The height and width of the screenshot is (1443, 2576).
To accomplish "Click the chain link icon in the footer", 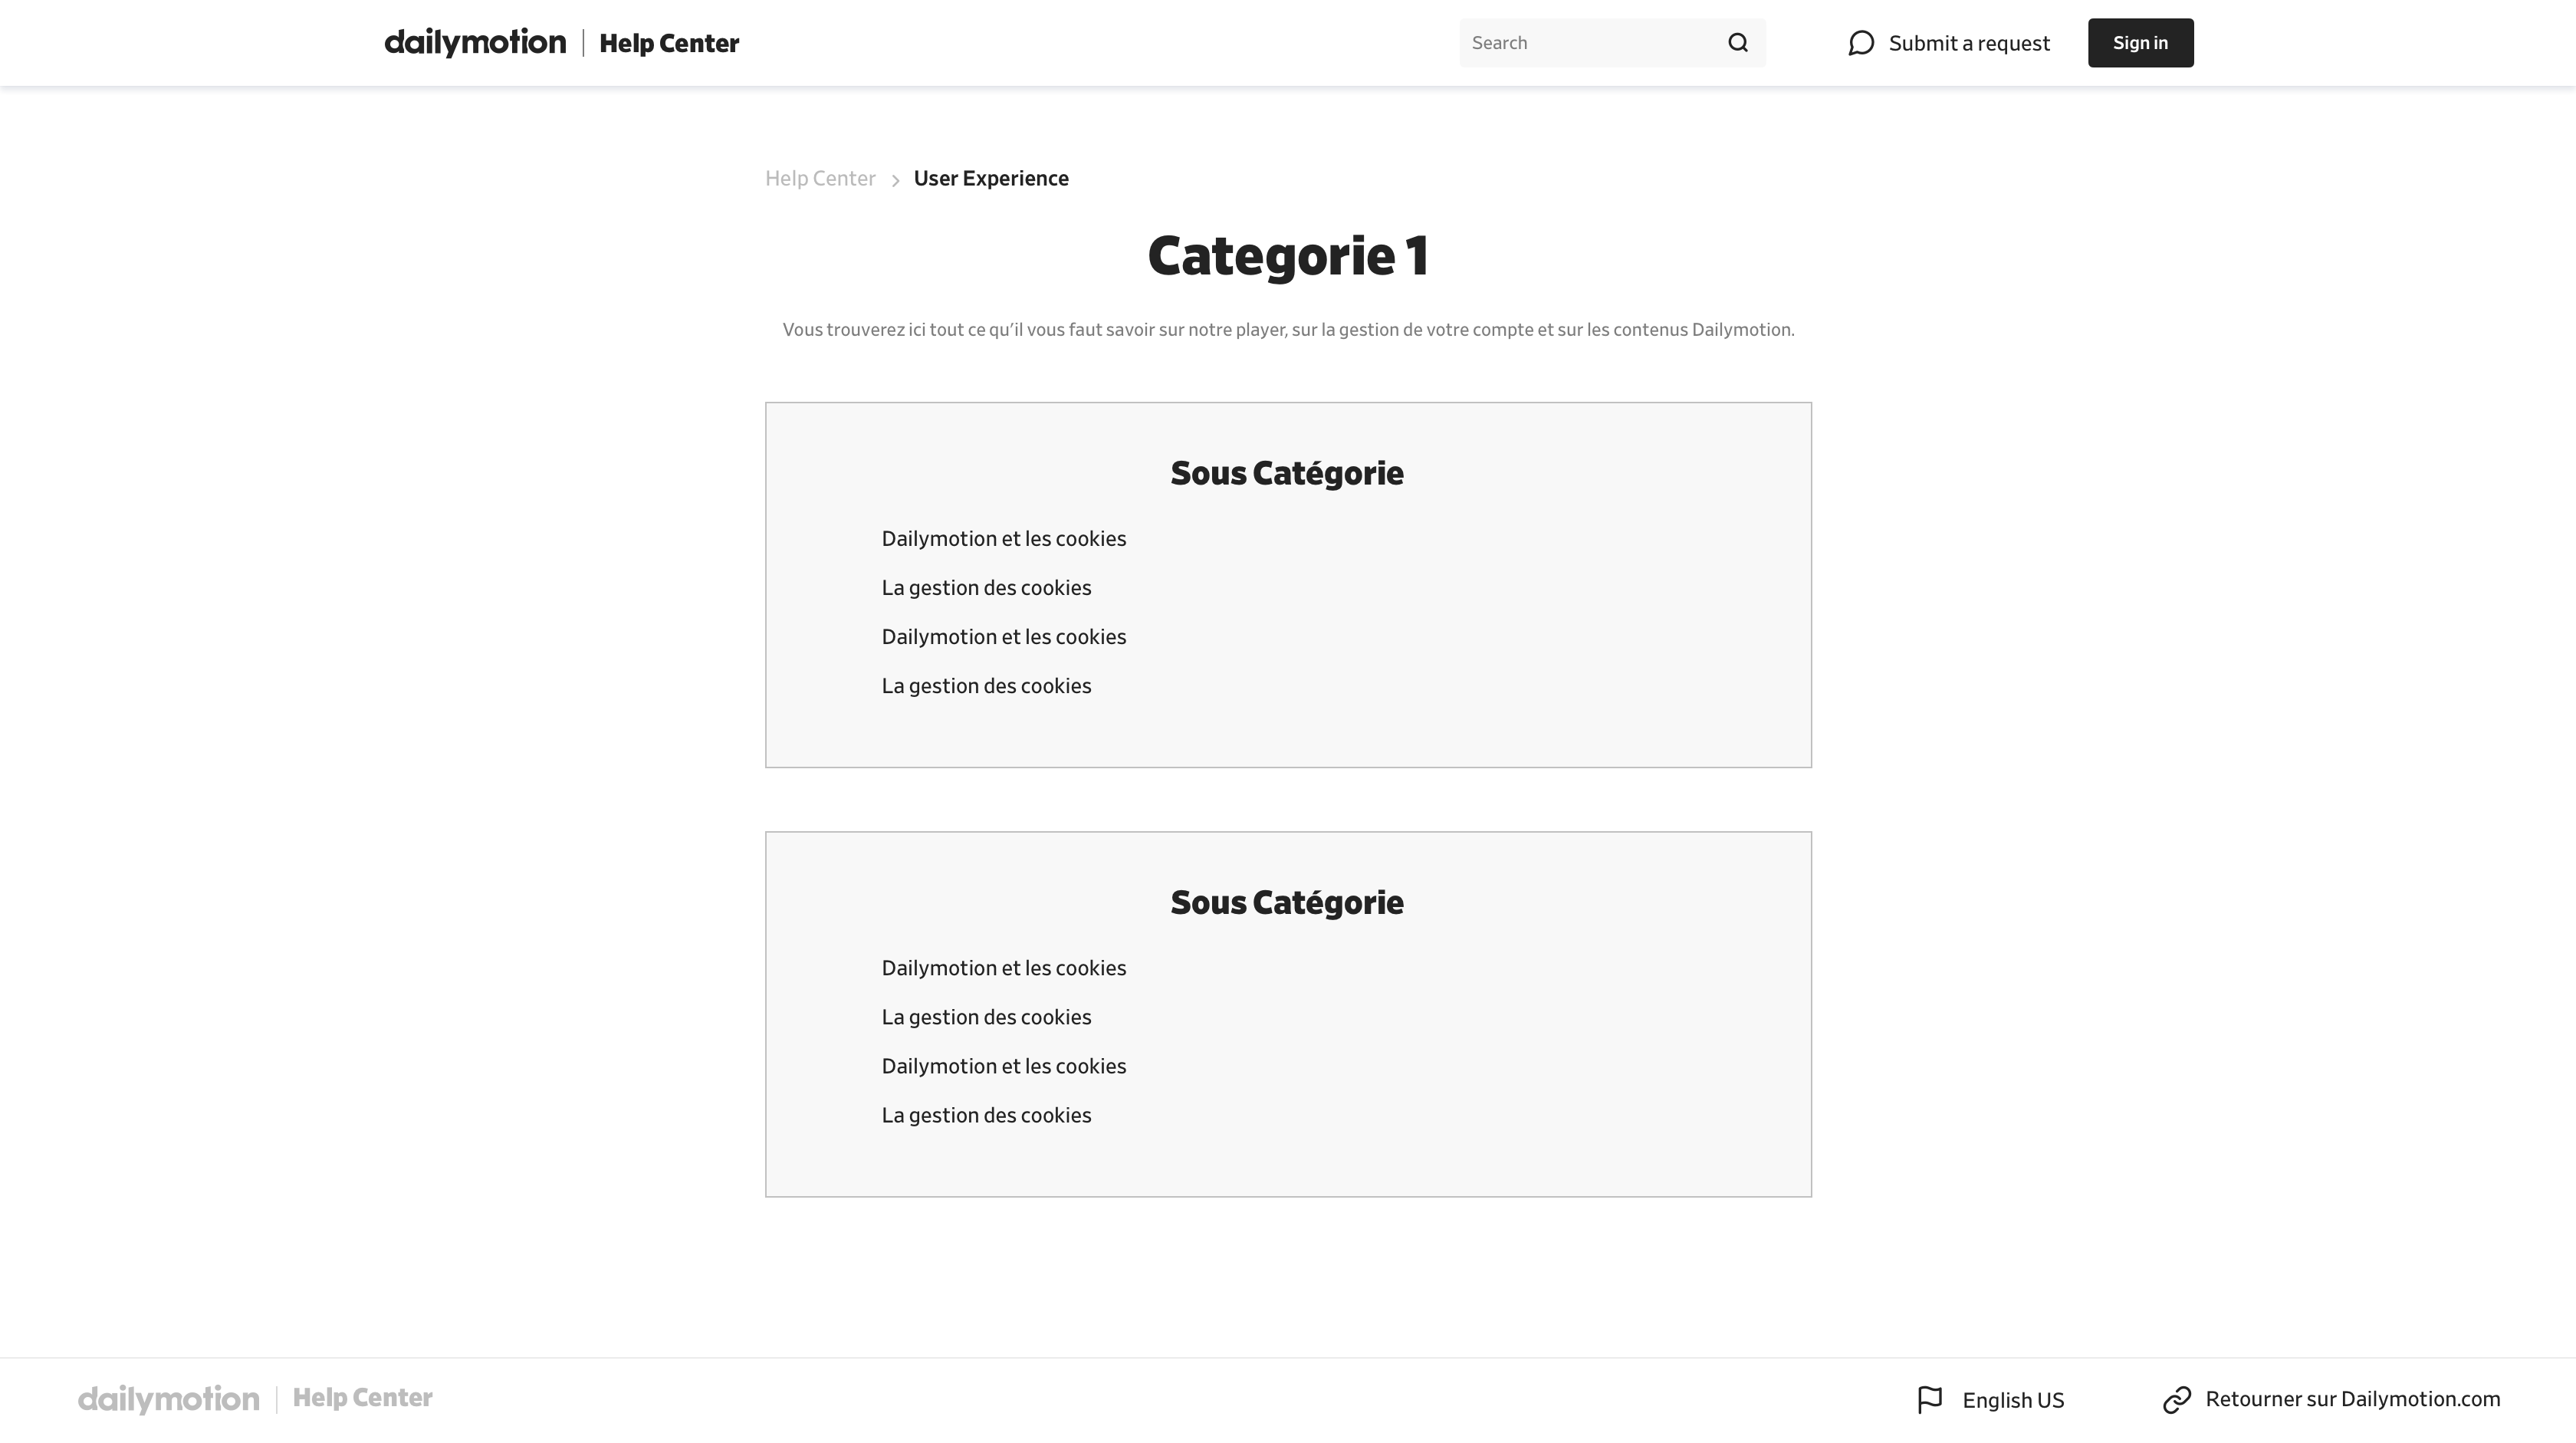I will pyautogui.click(x=2177, y=1400).
